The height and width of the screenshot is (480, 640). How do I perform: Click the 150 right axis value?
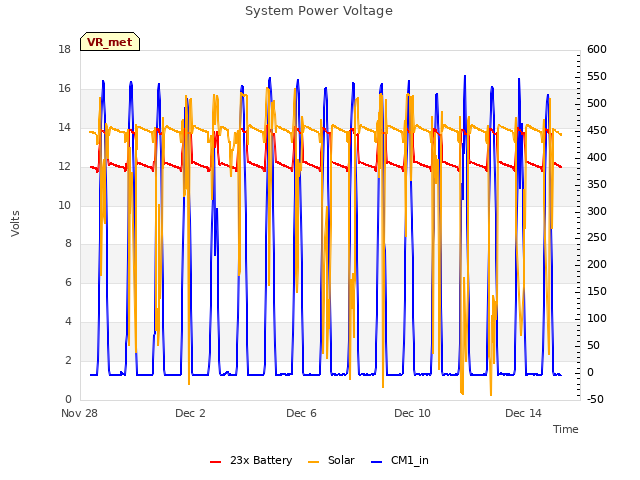pyautogui.click(x=597, y=291)
